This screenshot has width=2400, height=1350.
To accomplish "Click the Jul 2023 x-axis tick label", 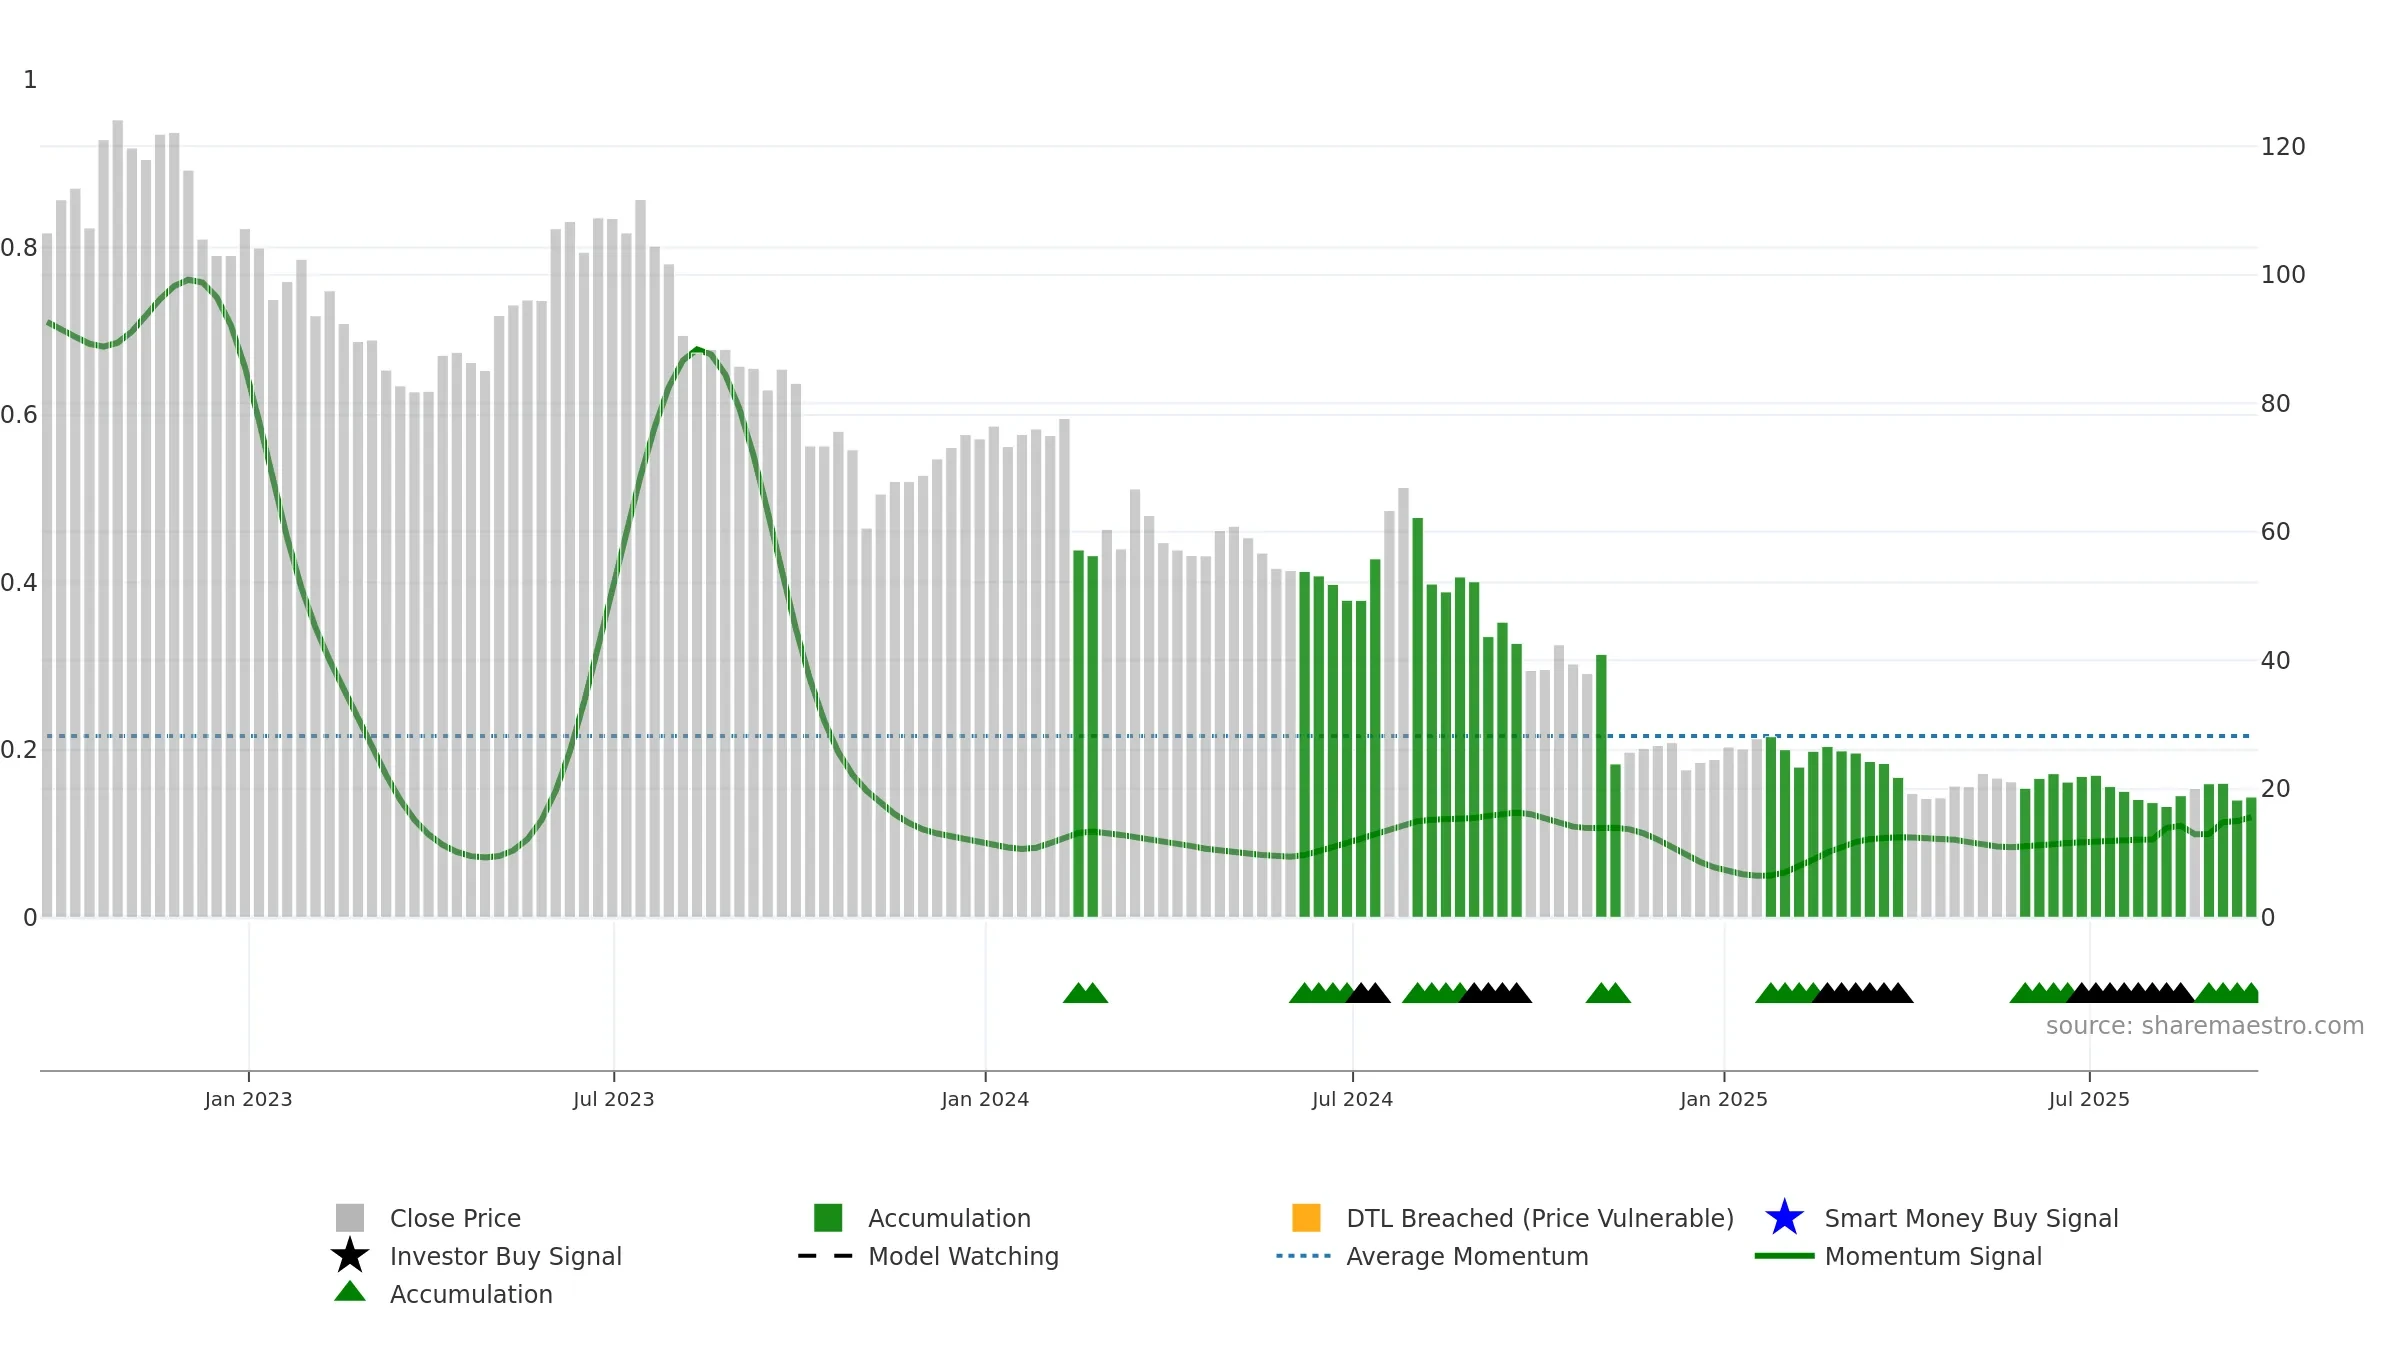I will (613, 1100).
